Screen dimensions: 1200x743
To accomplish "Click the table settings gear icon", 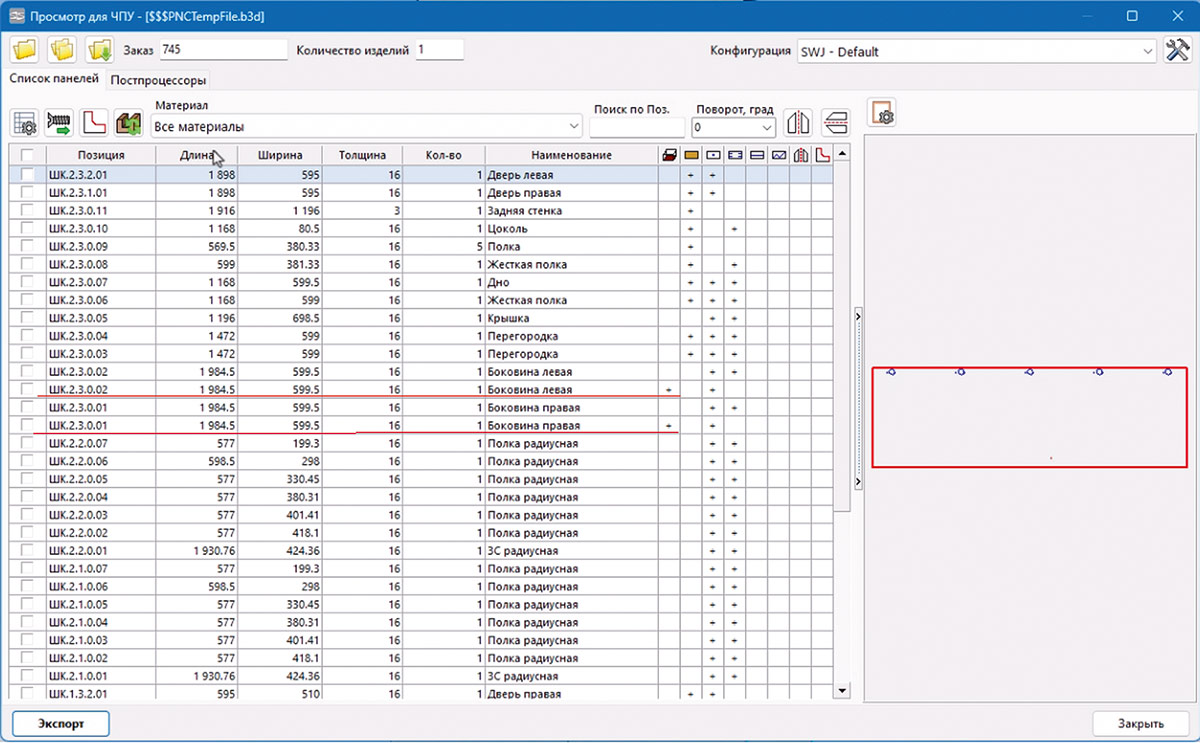I will pyautogui.click(x=25, y=124).
